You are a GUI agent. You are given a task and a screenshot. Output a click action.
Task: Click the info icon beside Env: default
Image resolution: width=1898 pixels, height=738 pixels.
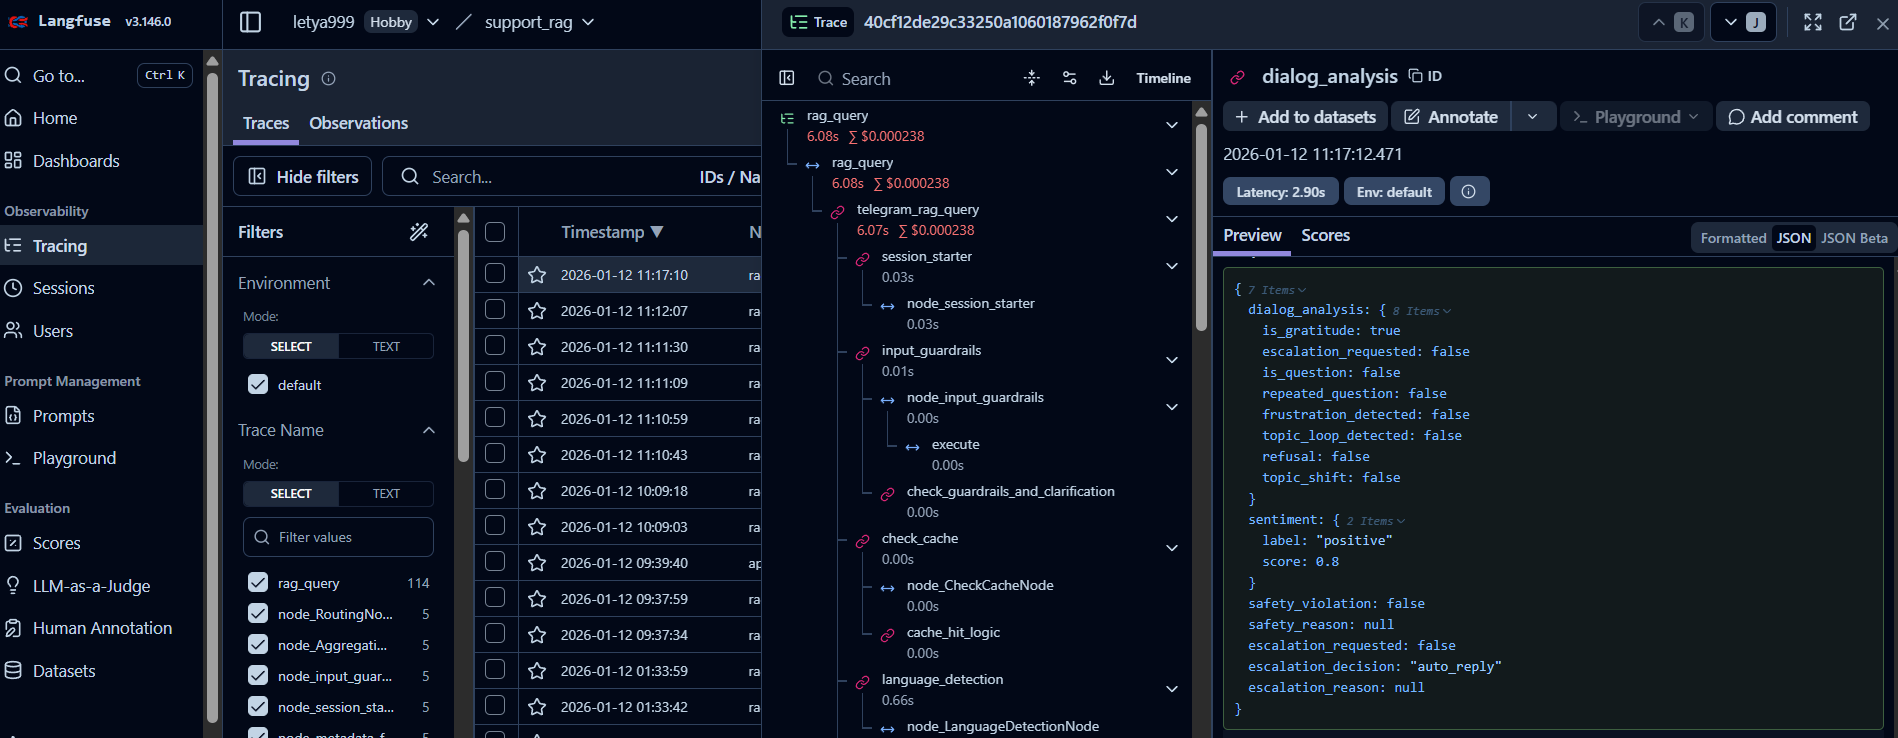tap(1468, 191)
